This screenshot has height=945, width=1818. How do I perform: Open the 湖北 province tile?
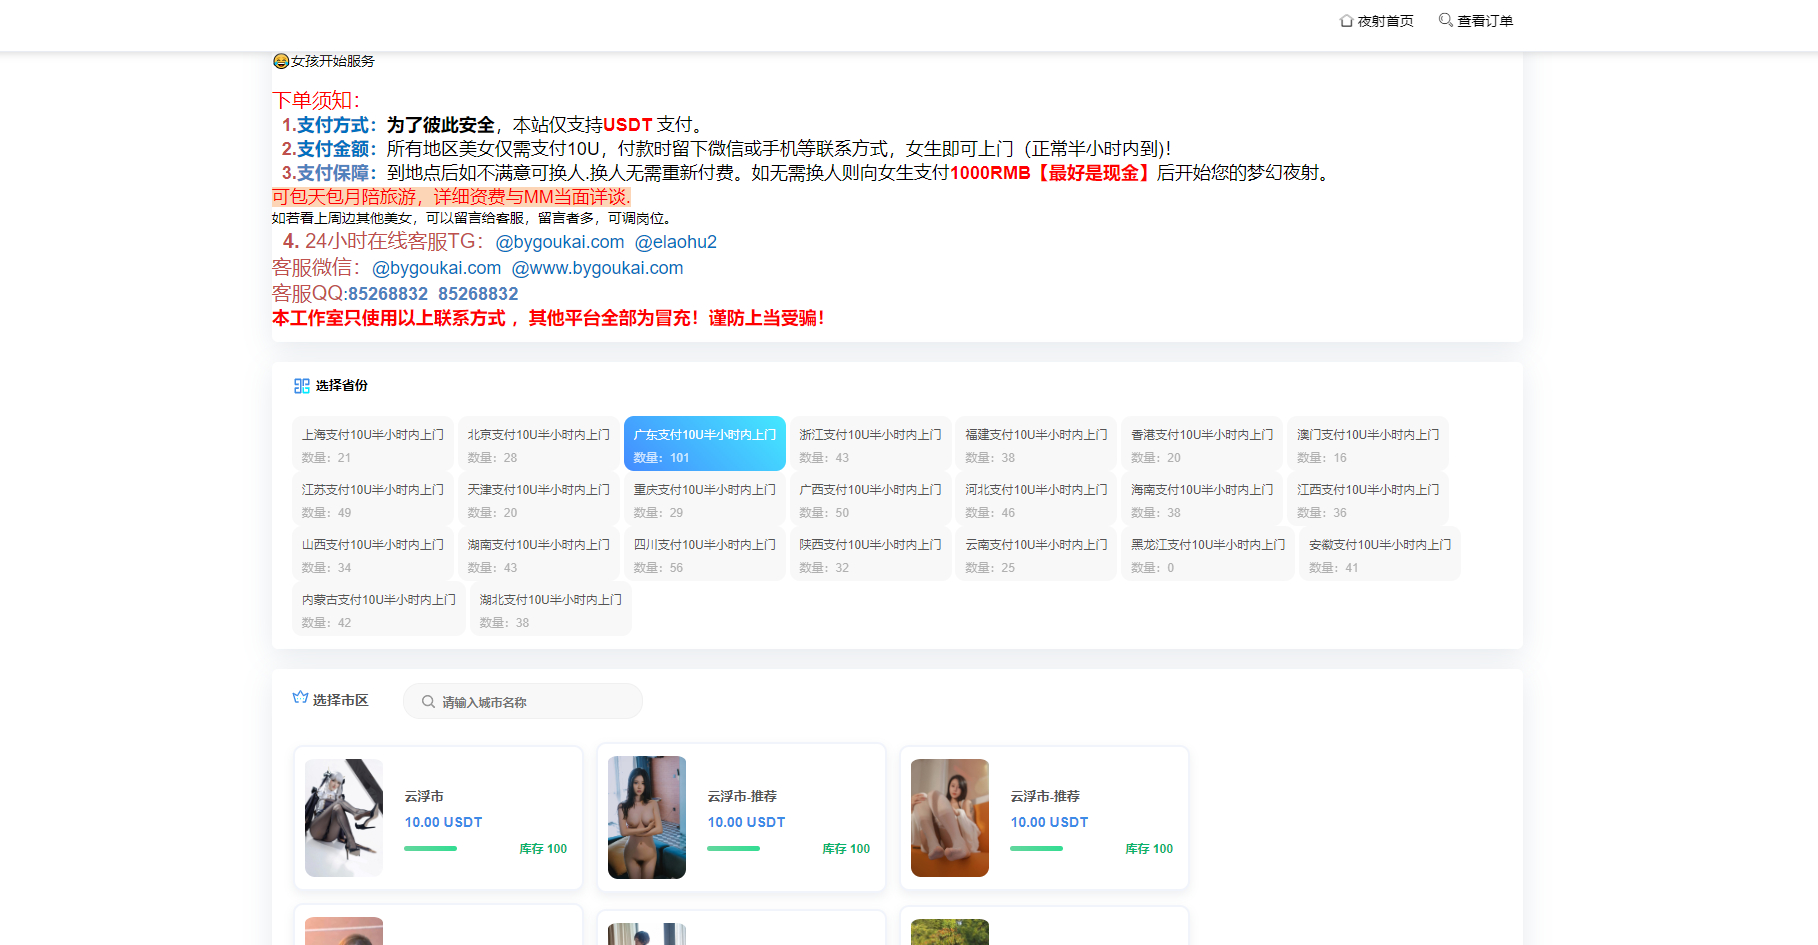point(551,609)
